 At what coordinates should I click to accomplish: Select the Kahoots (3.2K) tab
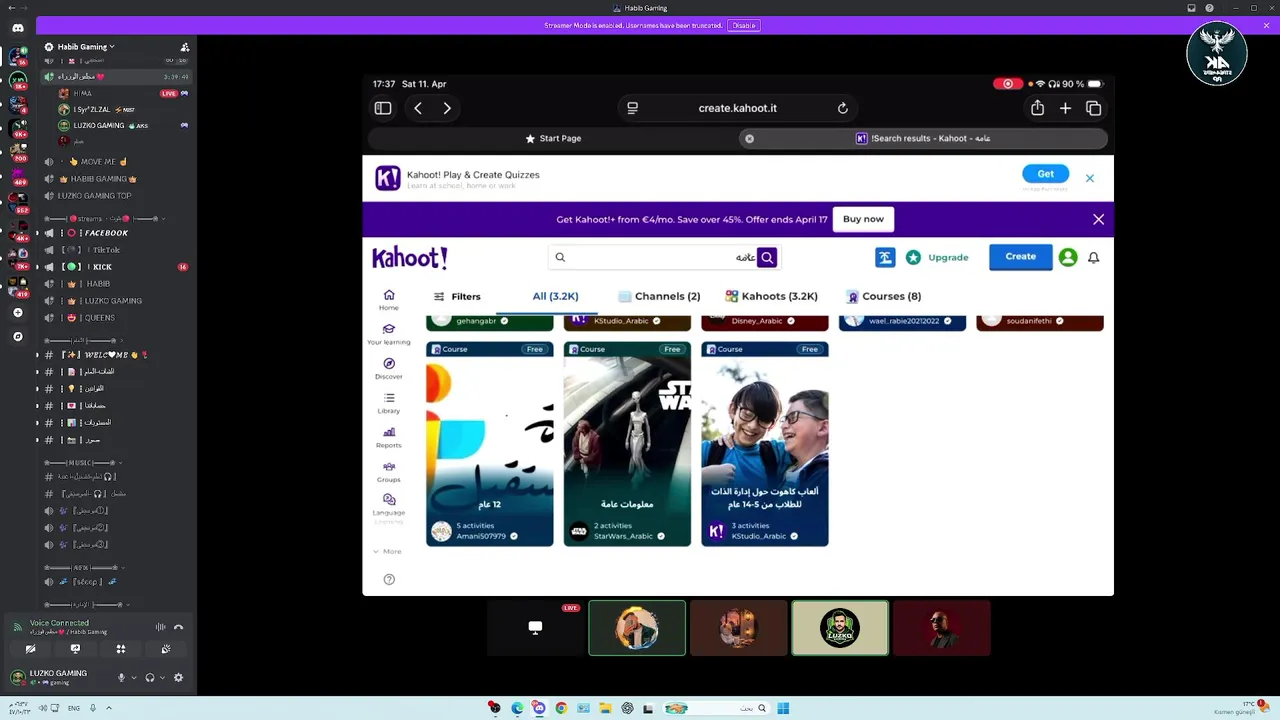[771, 296]
